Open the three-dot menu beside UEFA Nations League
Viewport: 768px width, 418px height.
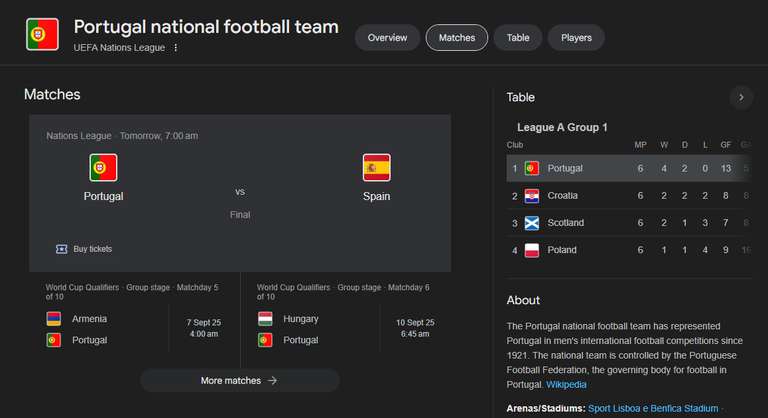[x=175, y=48]
